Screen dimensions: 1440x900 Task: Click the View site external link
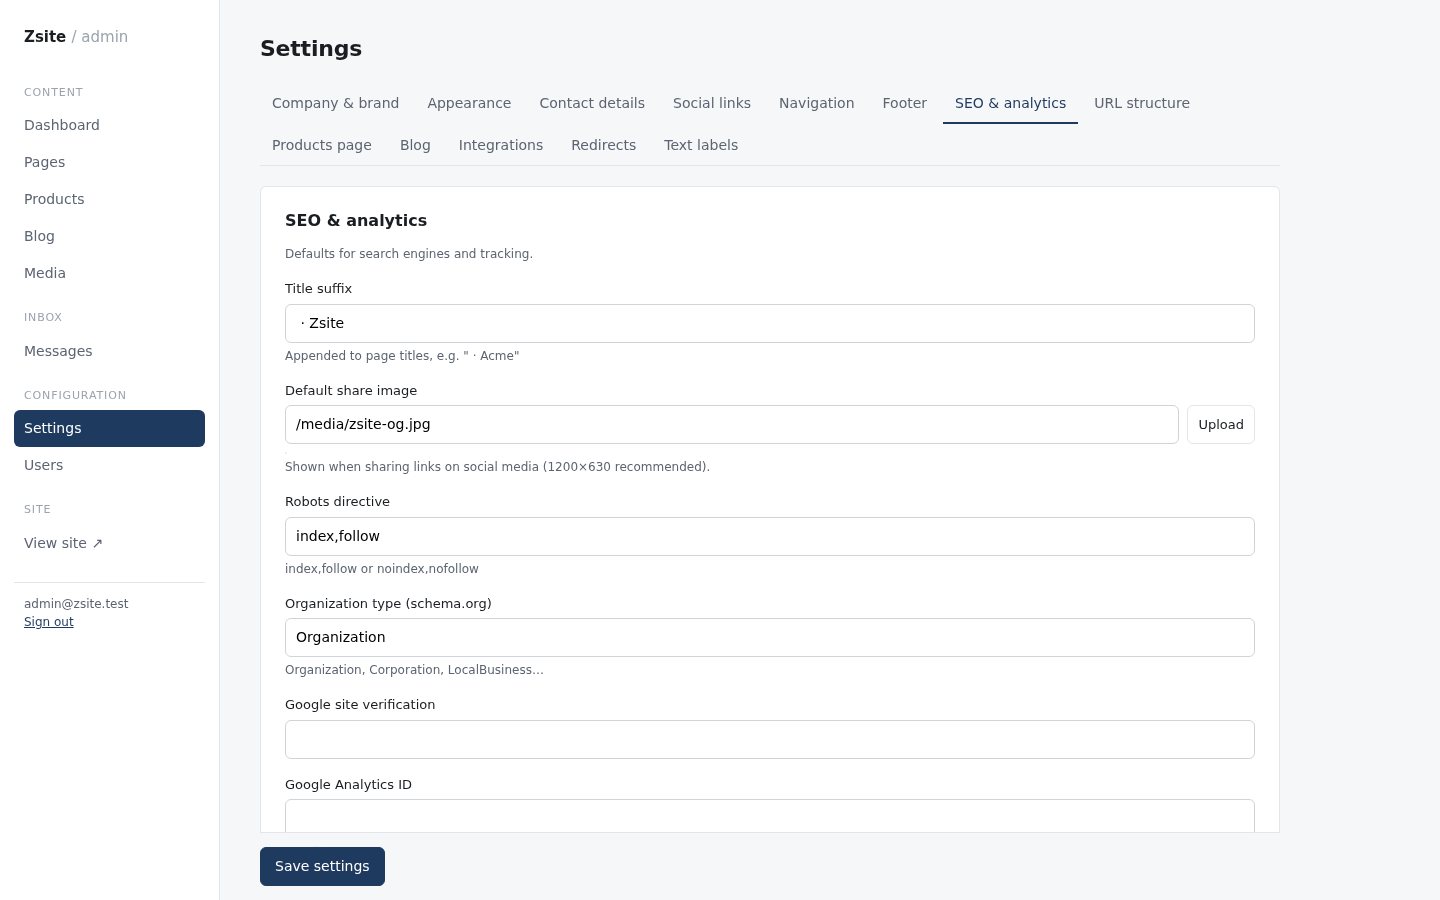pos(109,543)
